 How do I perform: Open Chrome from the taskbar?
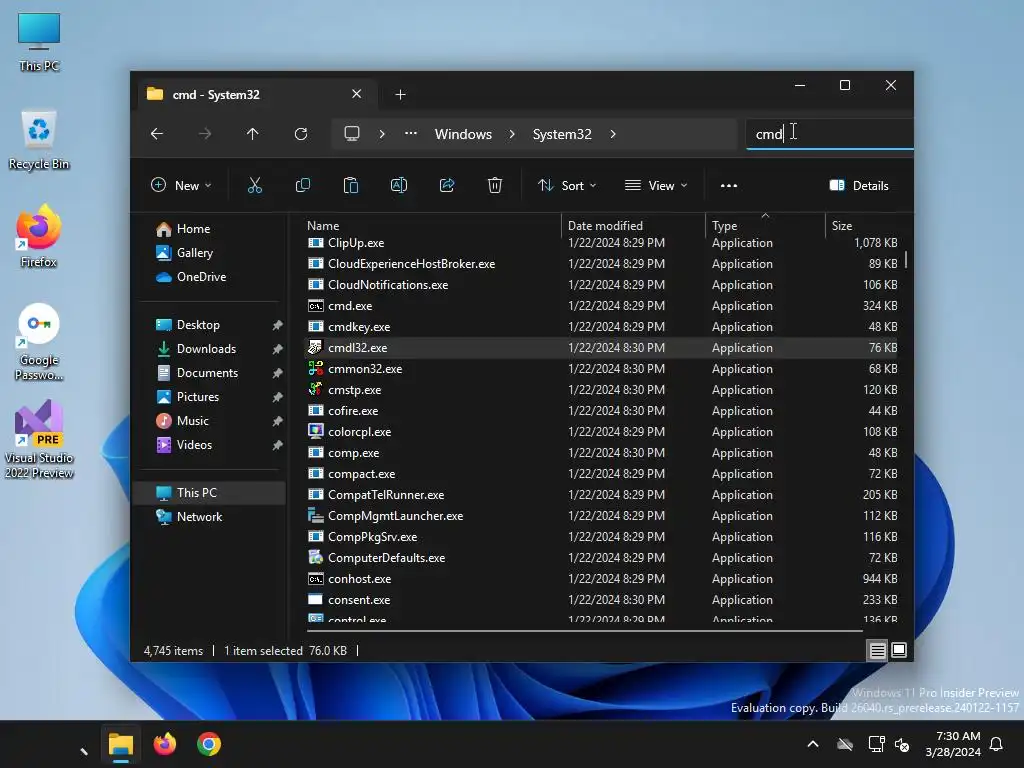[x=209, y=744]
